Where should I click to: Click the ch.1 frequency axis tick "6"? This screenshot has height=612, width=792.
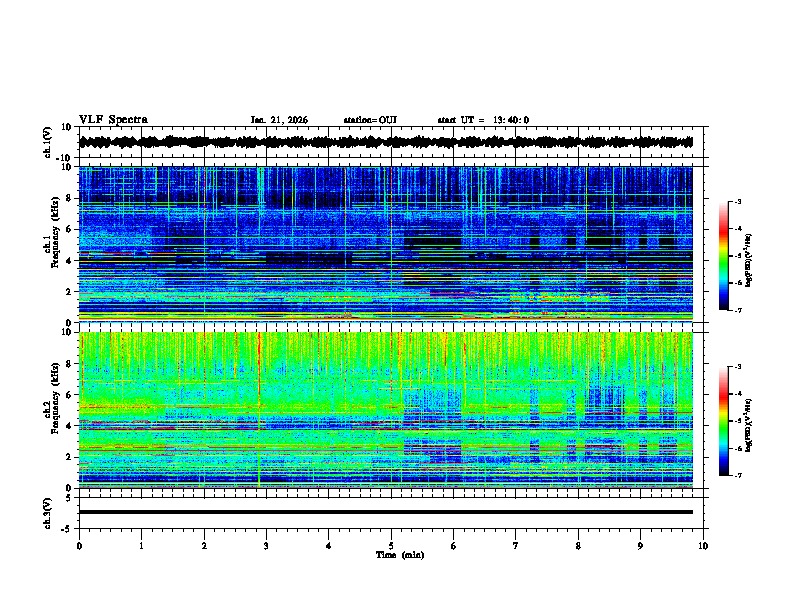[x=69, y=229]
